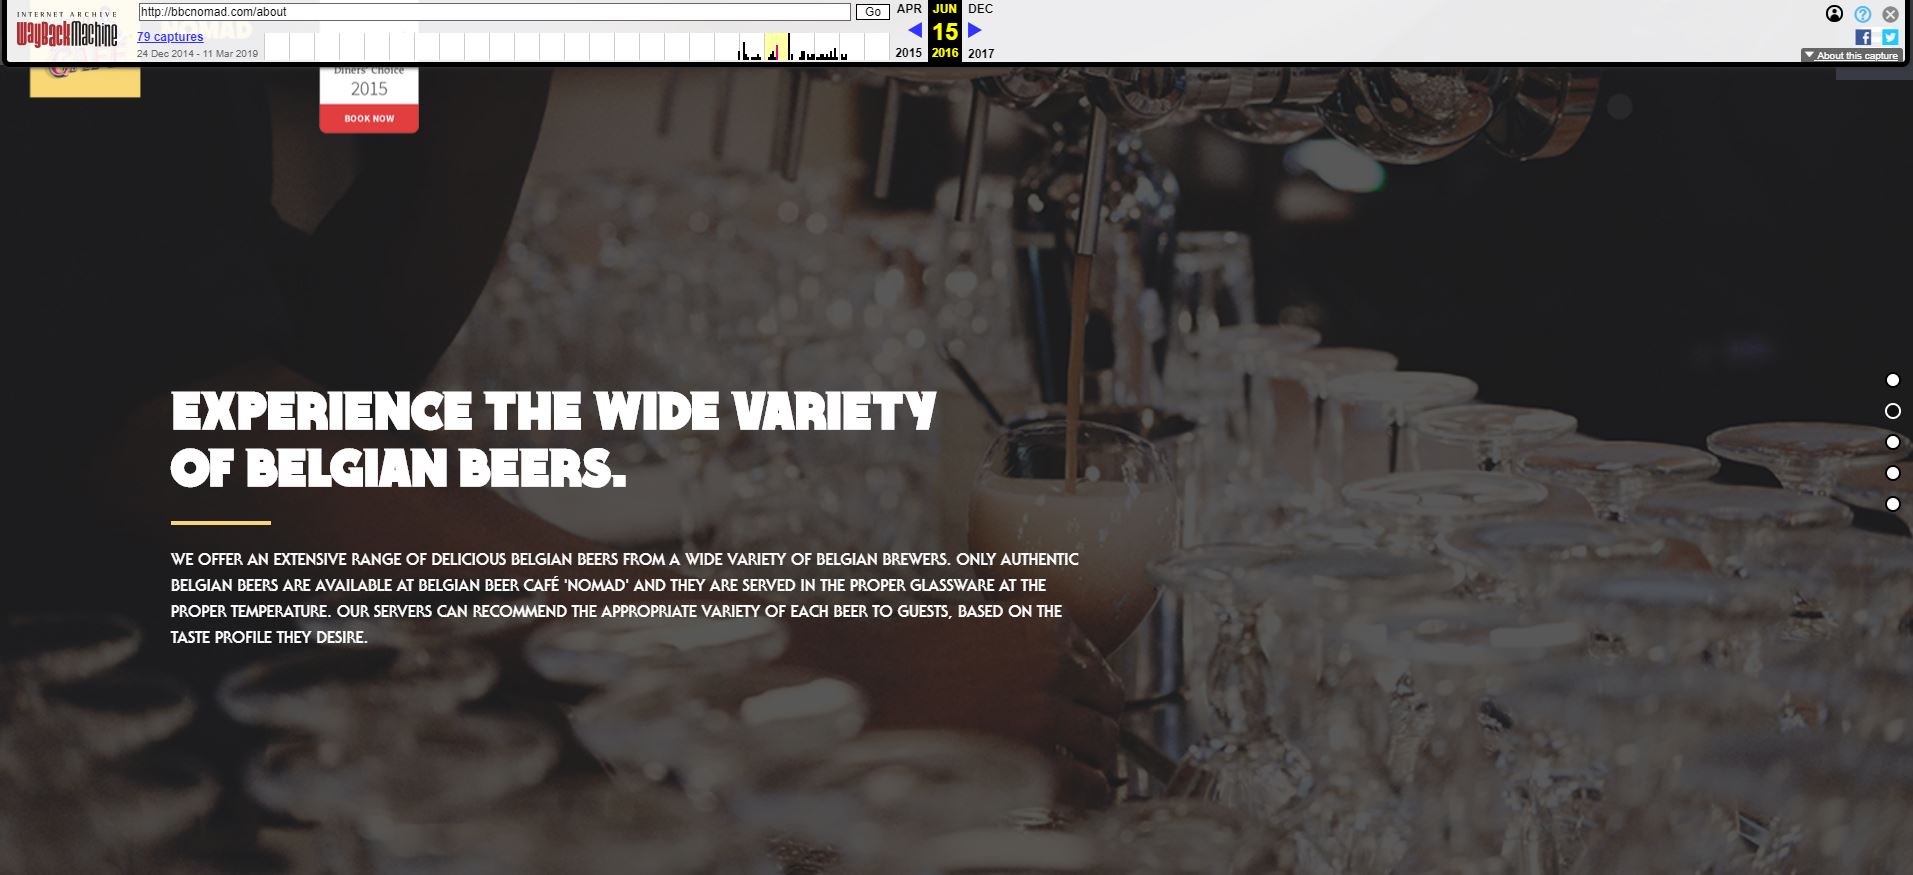This screenshot has height=875, width=1913.
Task: Click the blue previous capture arrow
Action: coord(914,30)
